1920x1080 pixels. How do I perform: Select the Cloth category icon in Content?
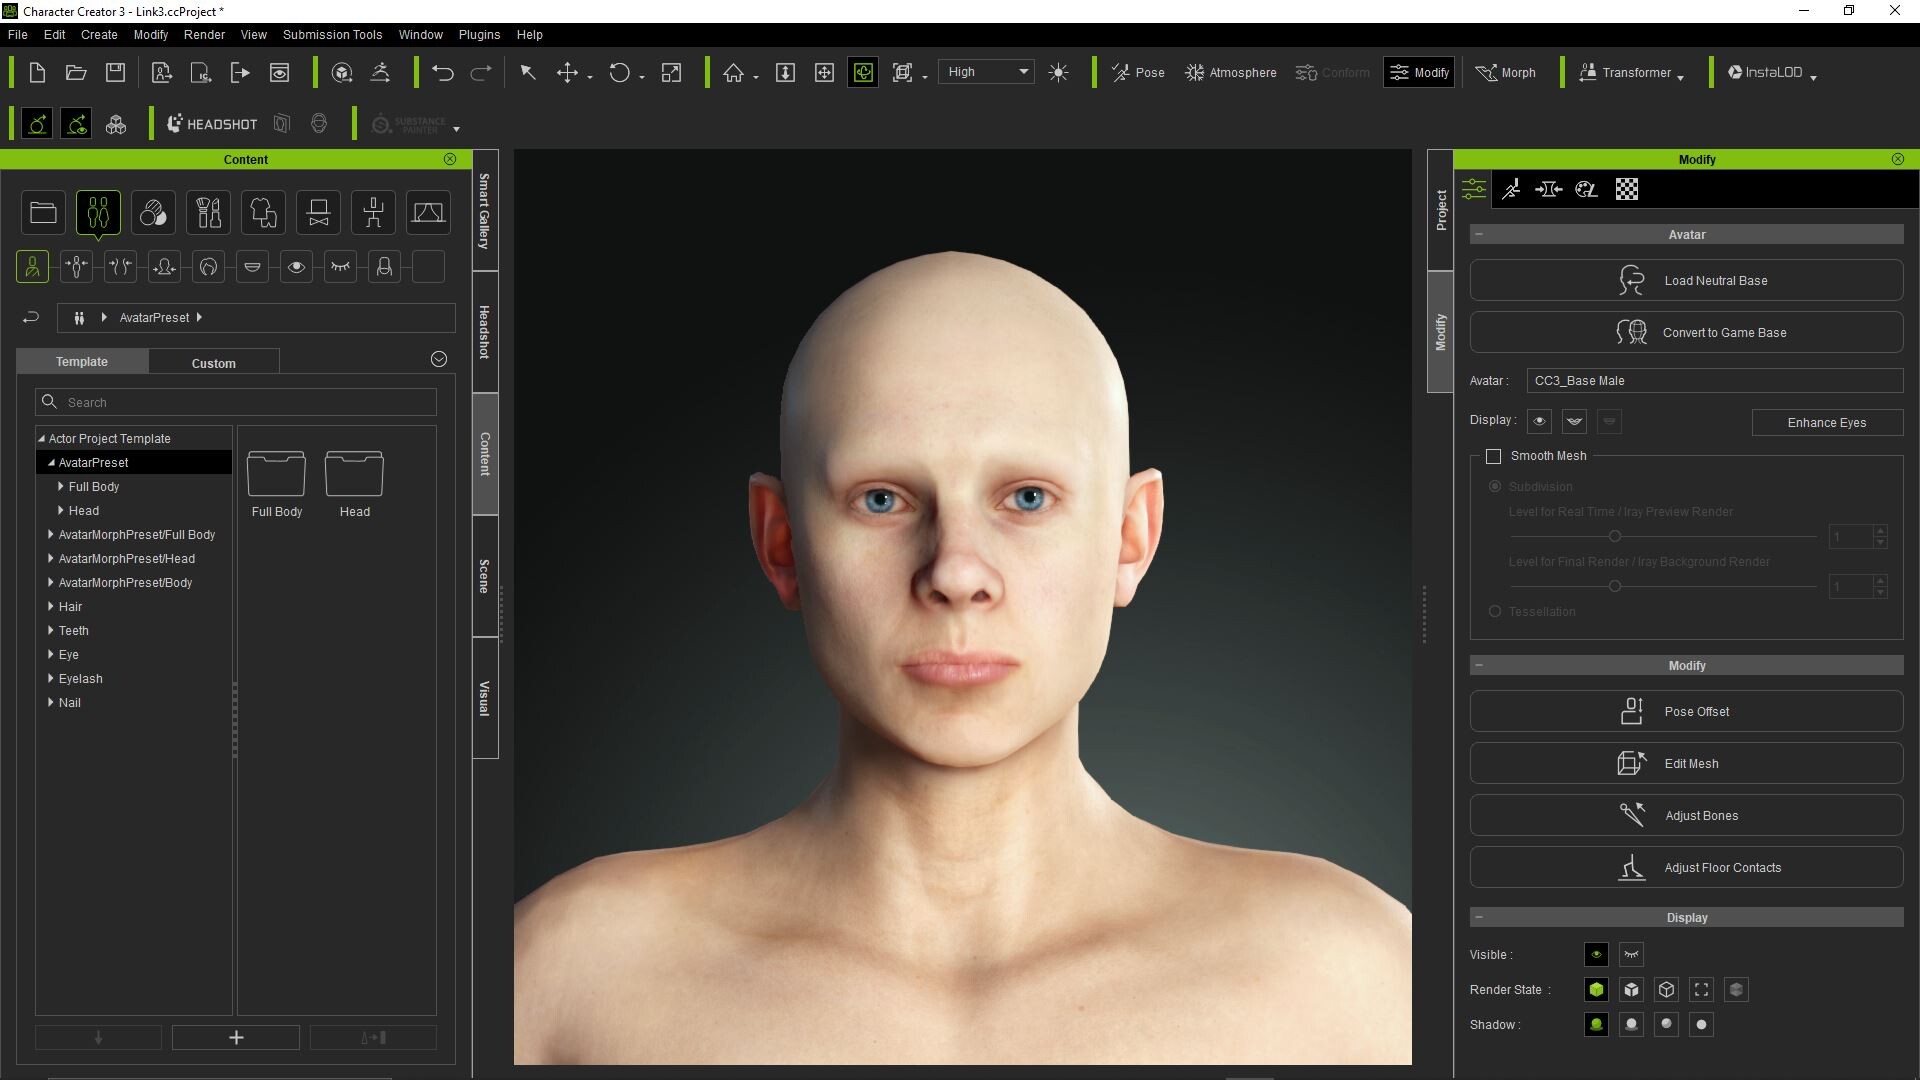[263, 212]
